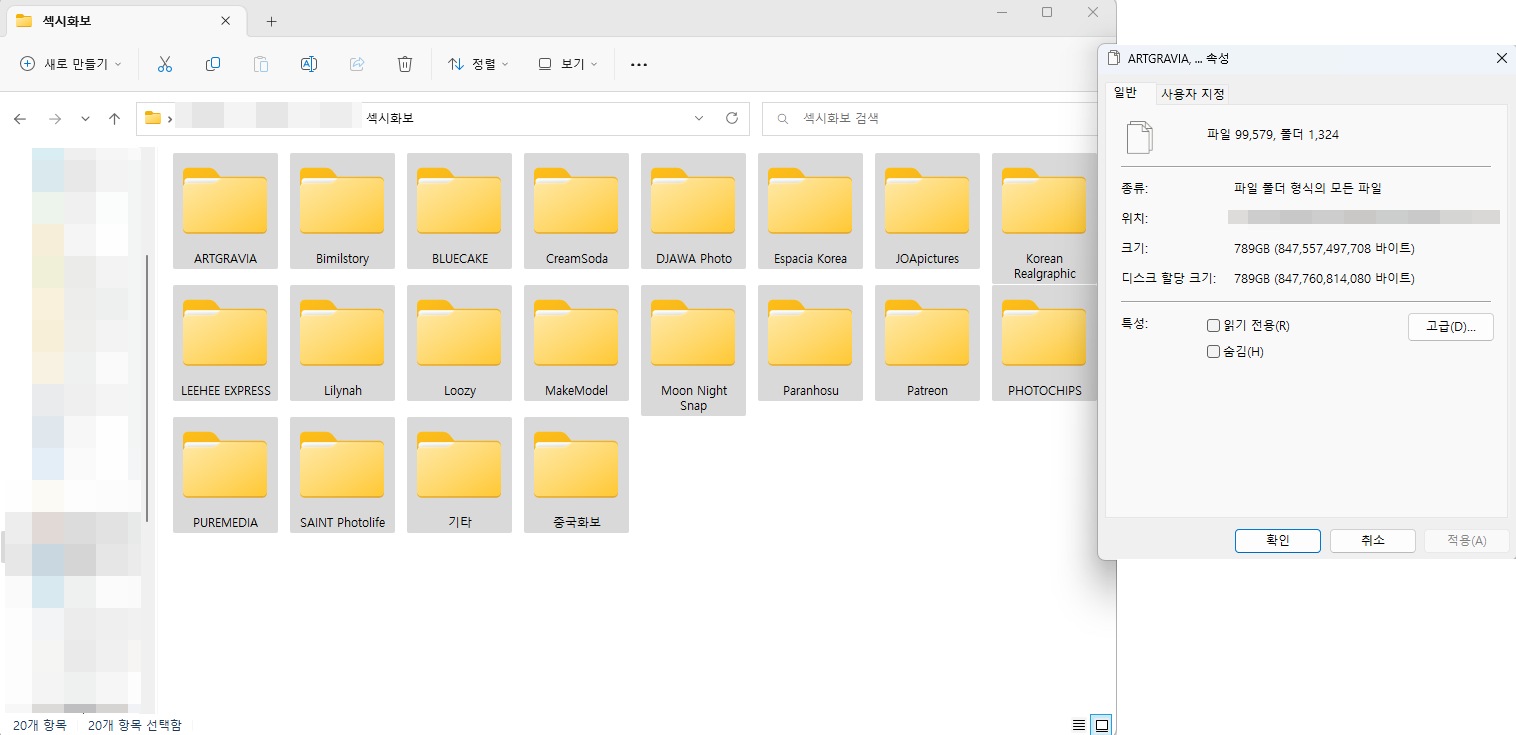Click the 789GB (847,760,814,080 바이트) disk size value
This screenshot has width=1516, height=735.
click(1324, 278)
